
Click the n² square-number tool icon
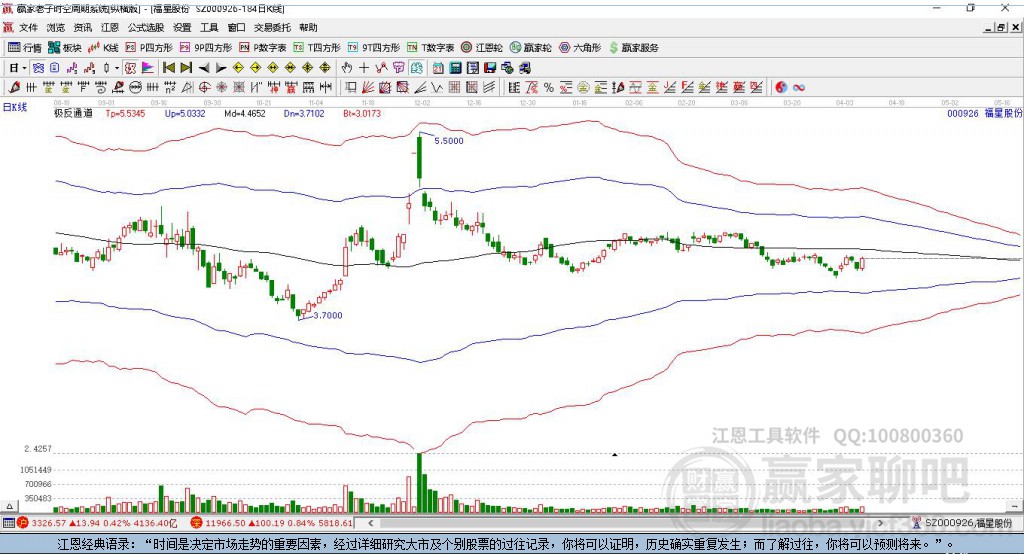tap(169, 87)
